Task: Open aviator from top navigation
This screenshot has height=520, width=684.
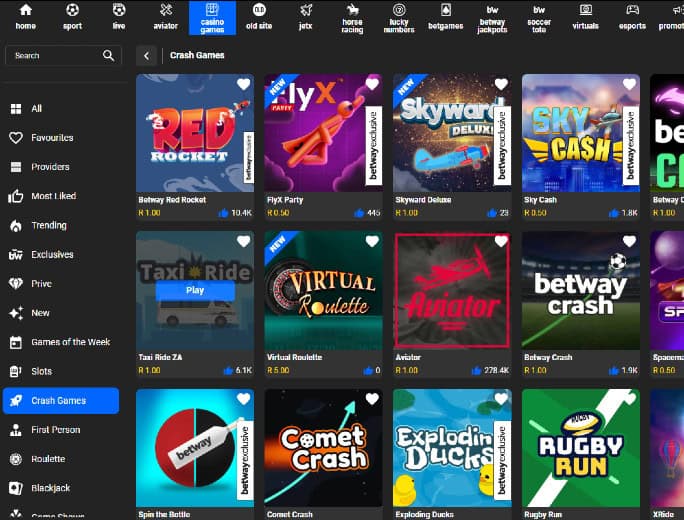Action: (x=166, y=17)
